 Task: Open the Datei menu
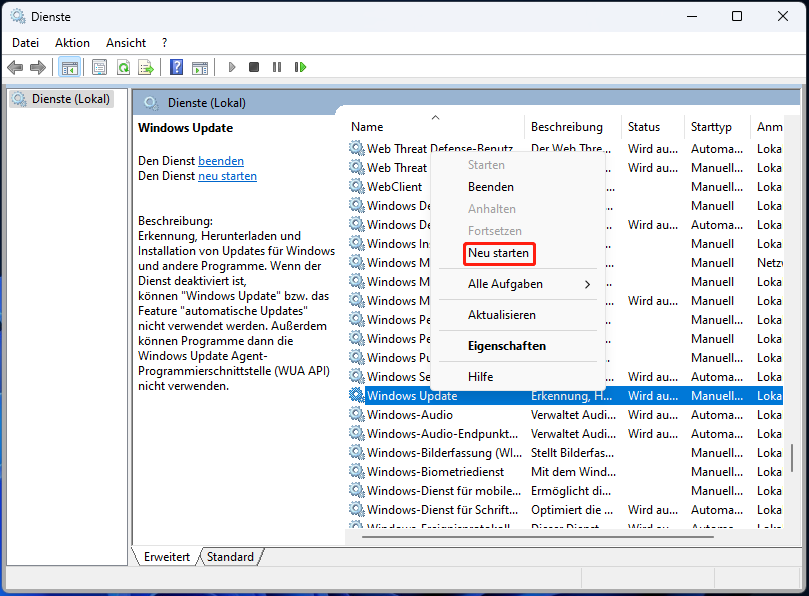[25, 43]
